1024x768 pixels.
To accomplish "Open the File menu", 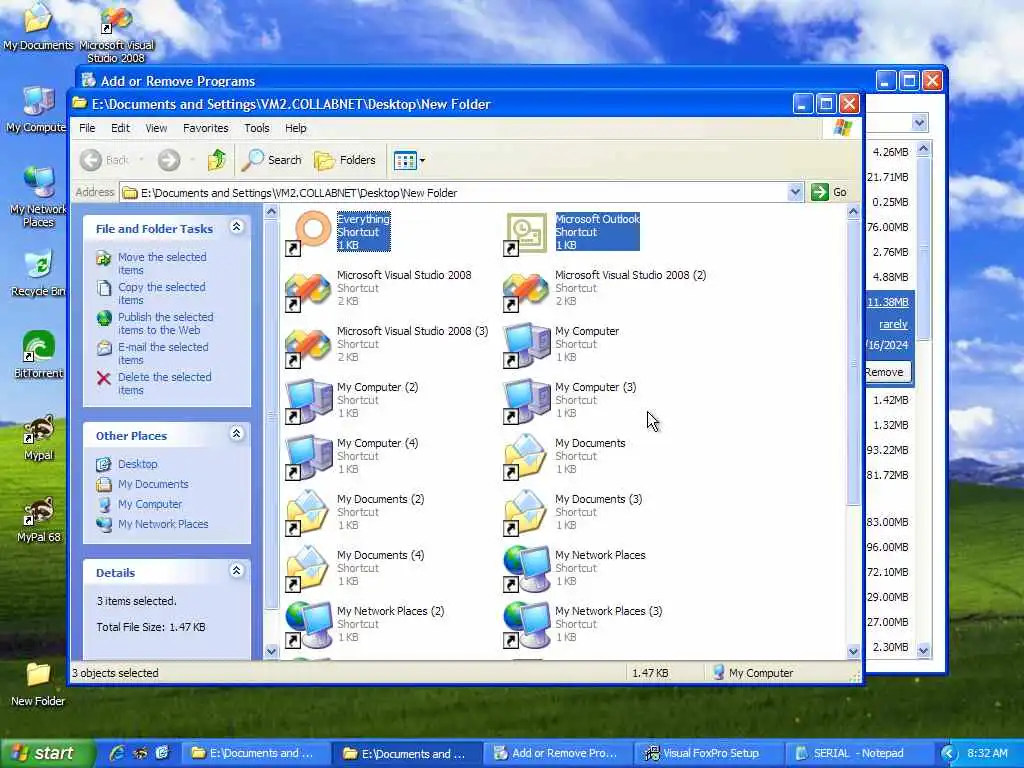I will (87, 128).
